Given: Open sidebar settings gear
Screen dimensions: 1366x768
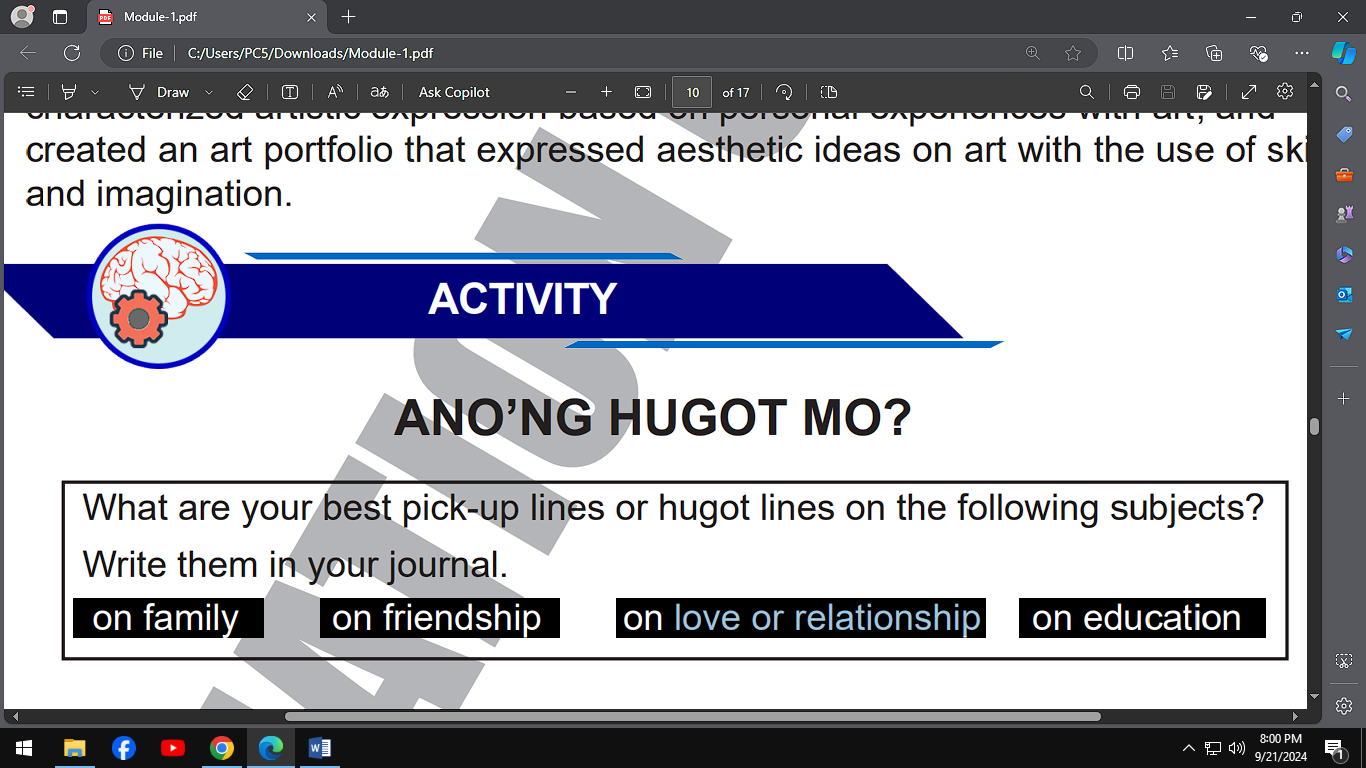Looking at the screenshot, I should tap(1343, 705).
